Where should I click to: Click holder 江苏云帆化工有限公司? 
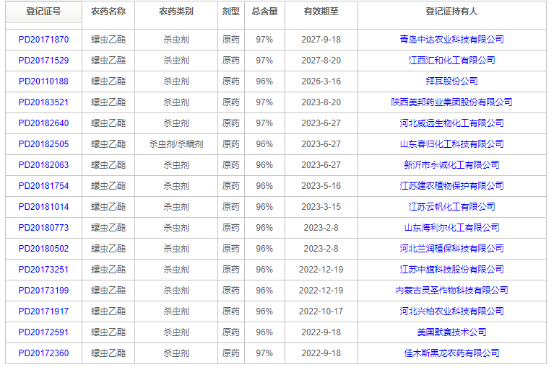(452, 207)
